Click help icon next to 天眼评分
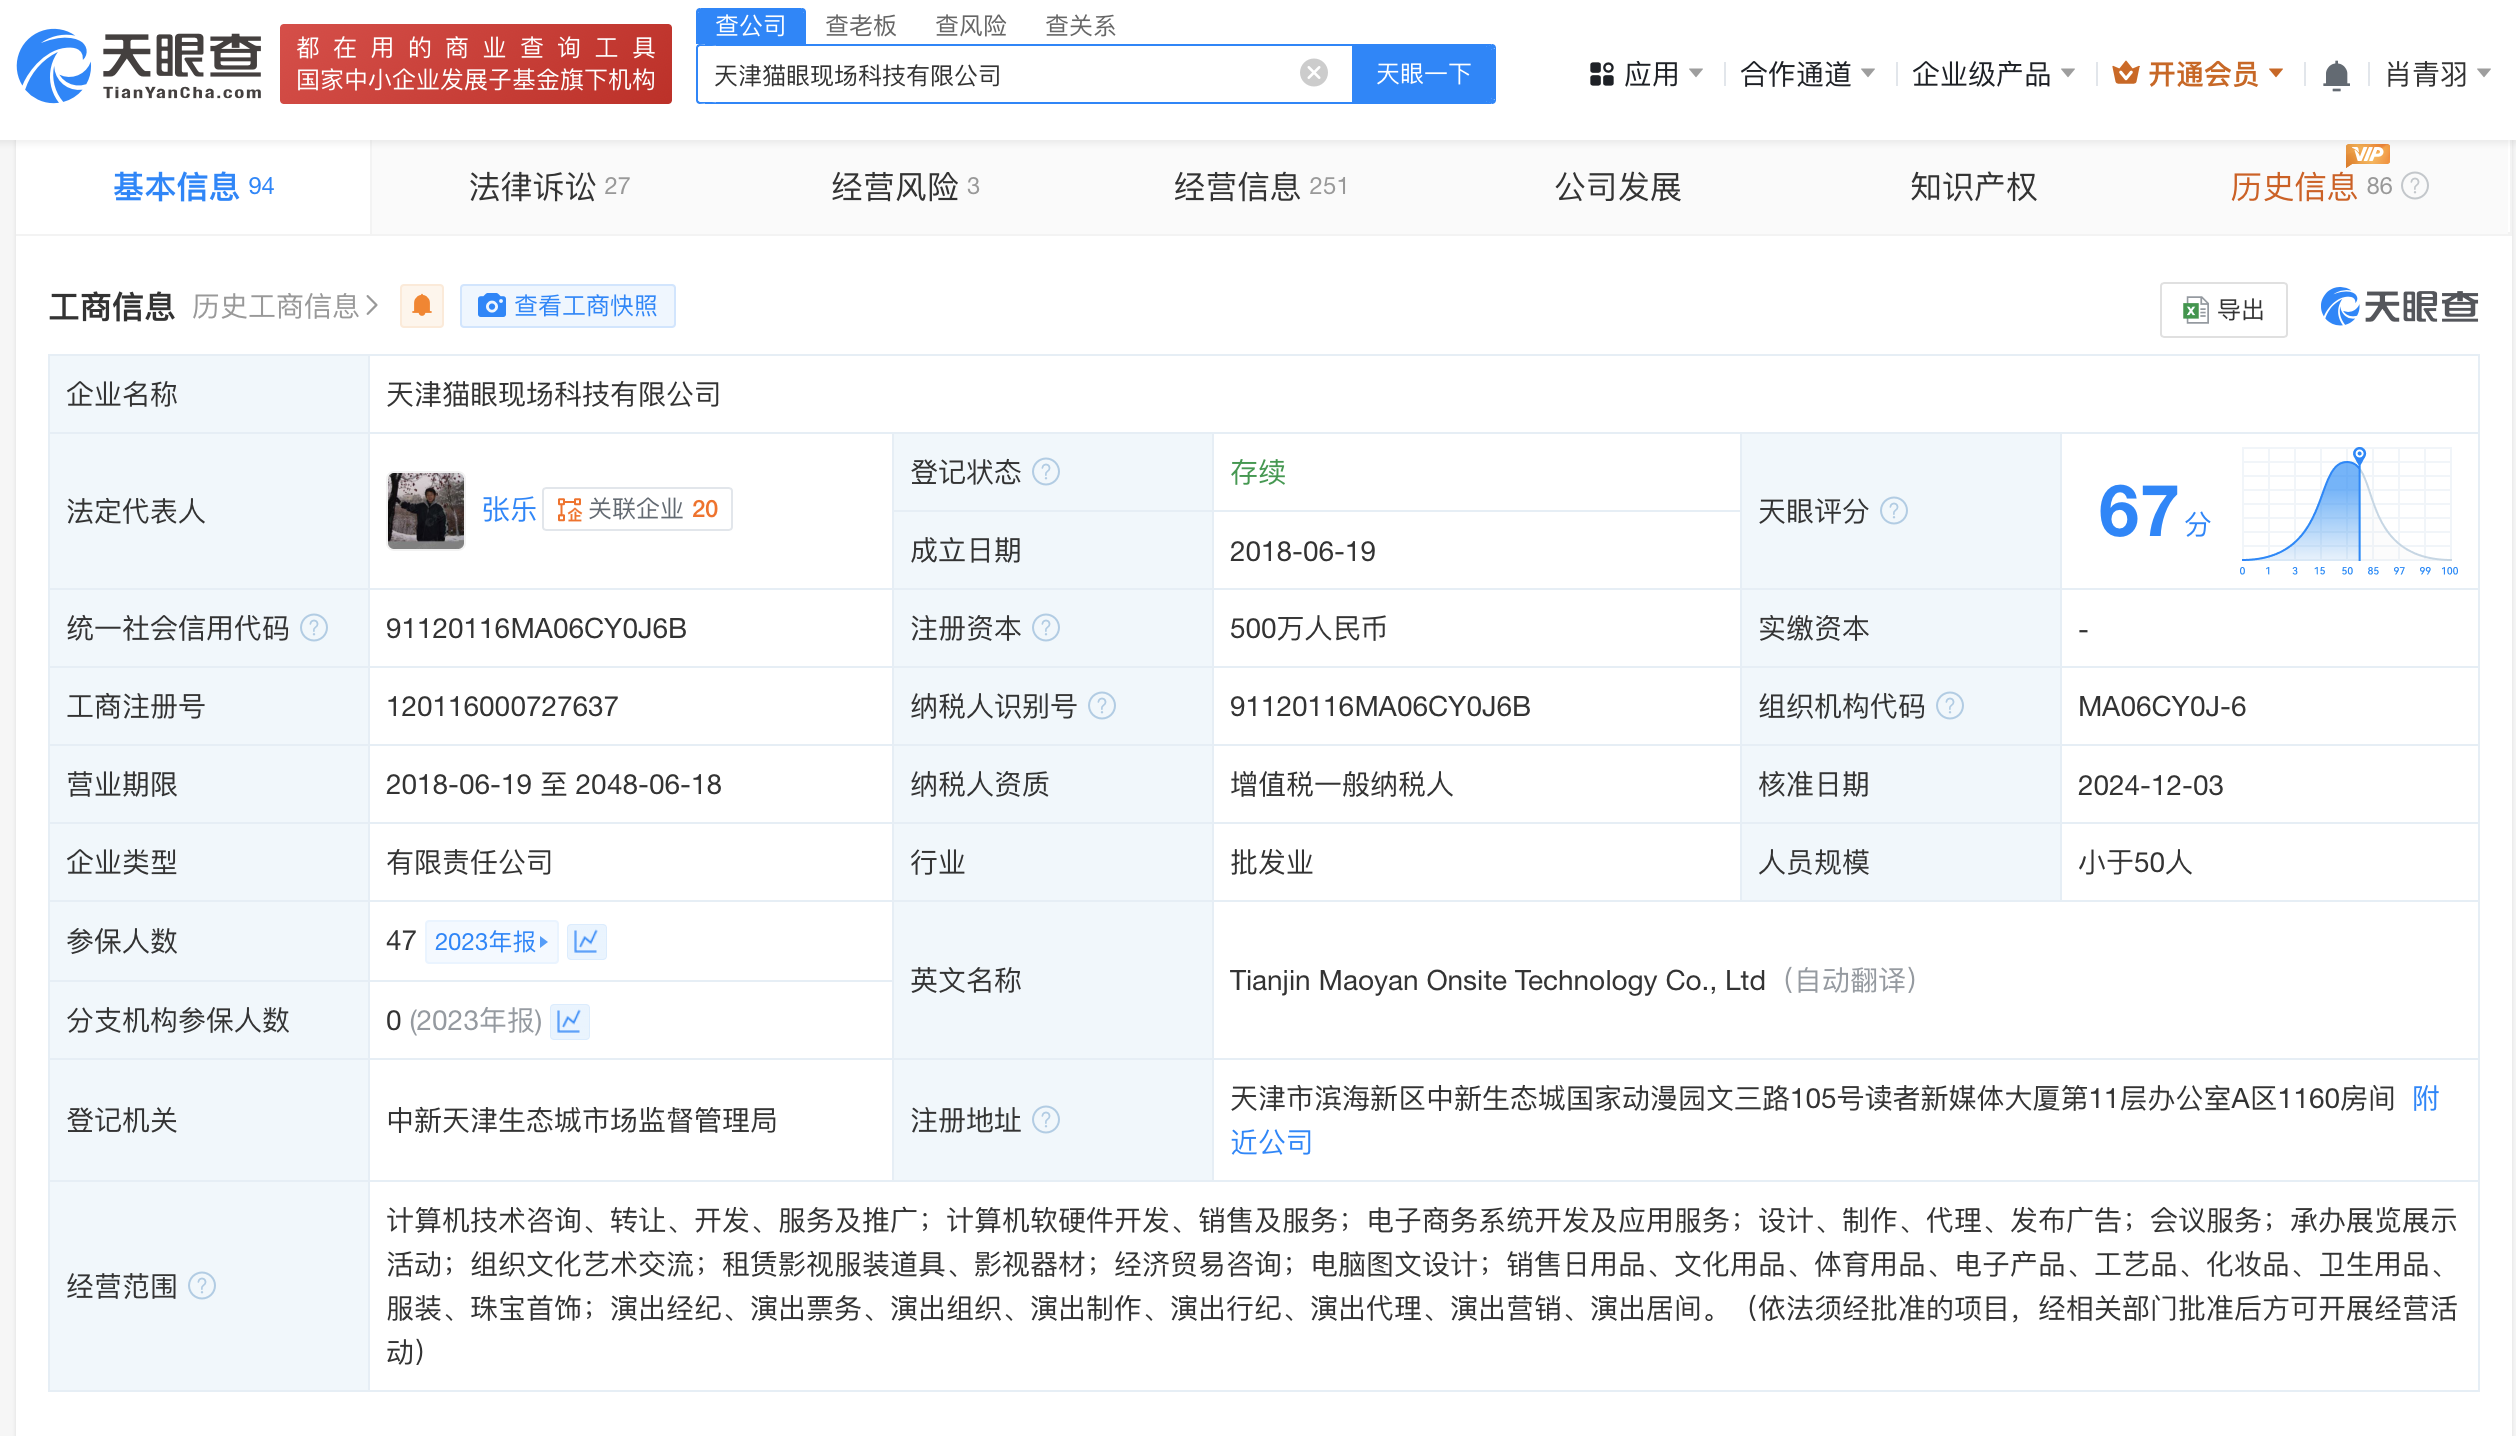This screenshot has height=1436, width=2516. tap(1894, 511)
